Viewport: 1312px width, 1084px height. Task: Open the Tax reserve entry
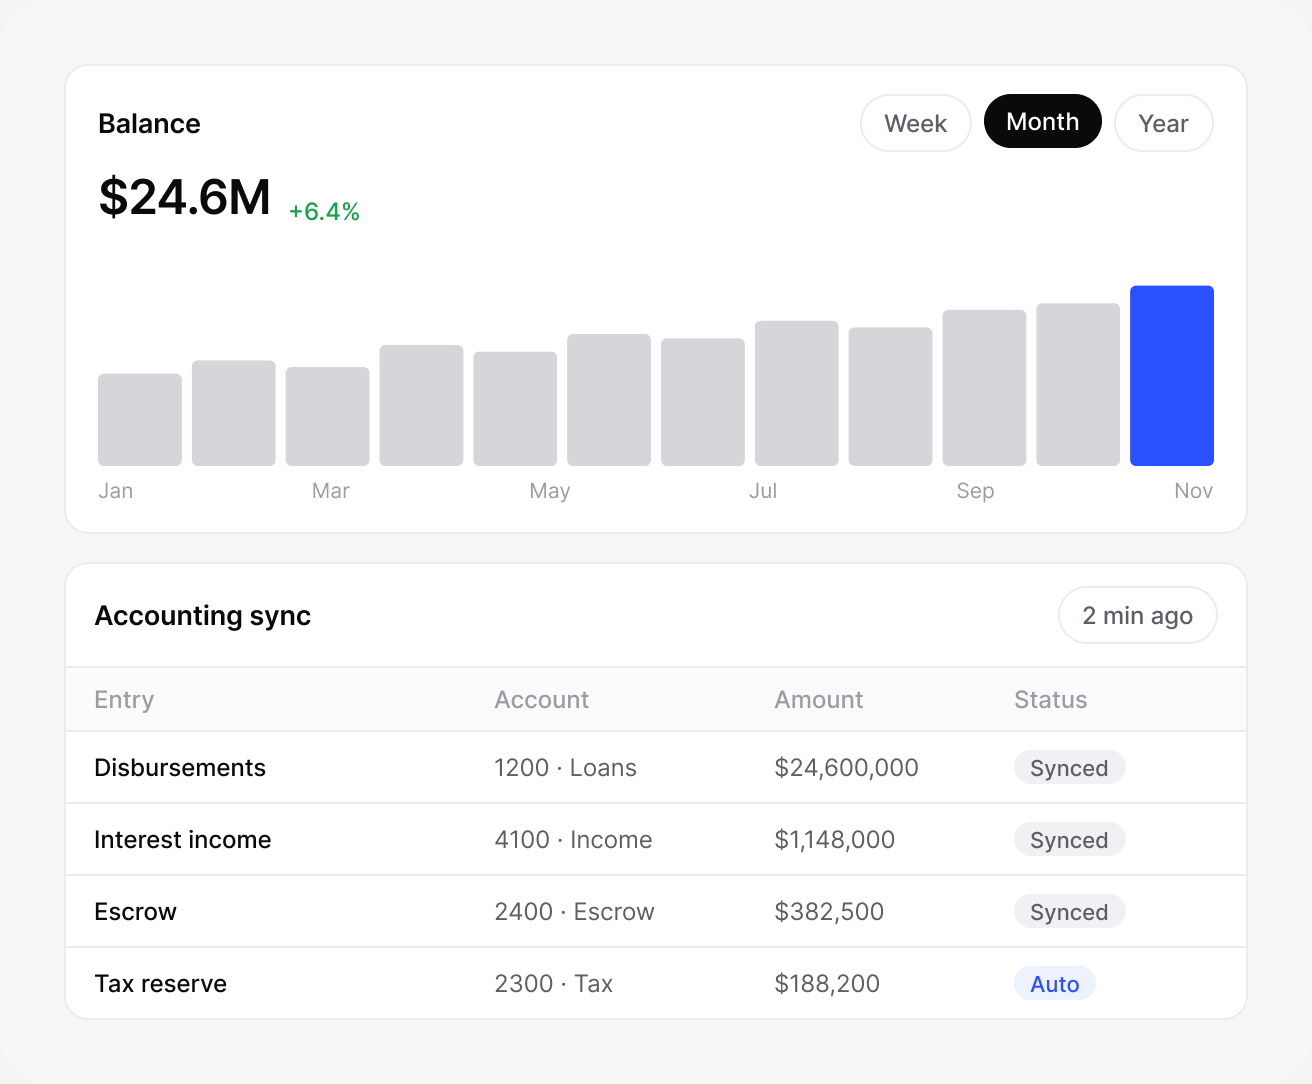pyautogui.click(x=160, y=984)
